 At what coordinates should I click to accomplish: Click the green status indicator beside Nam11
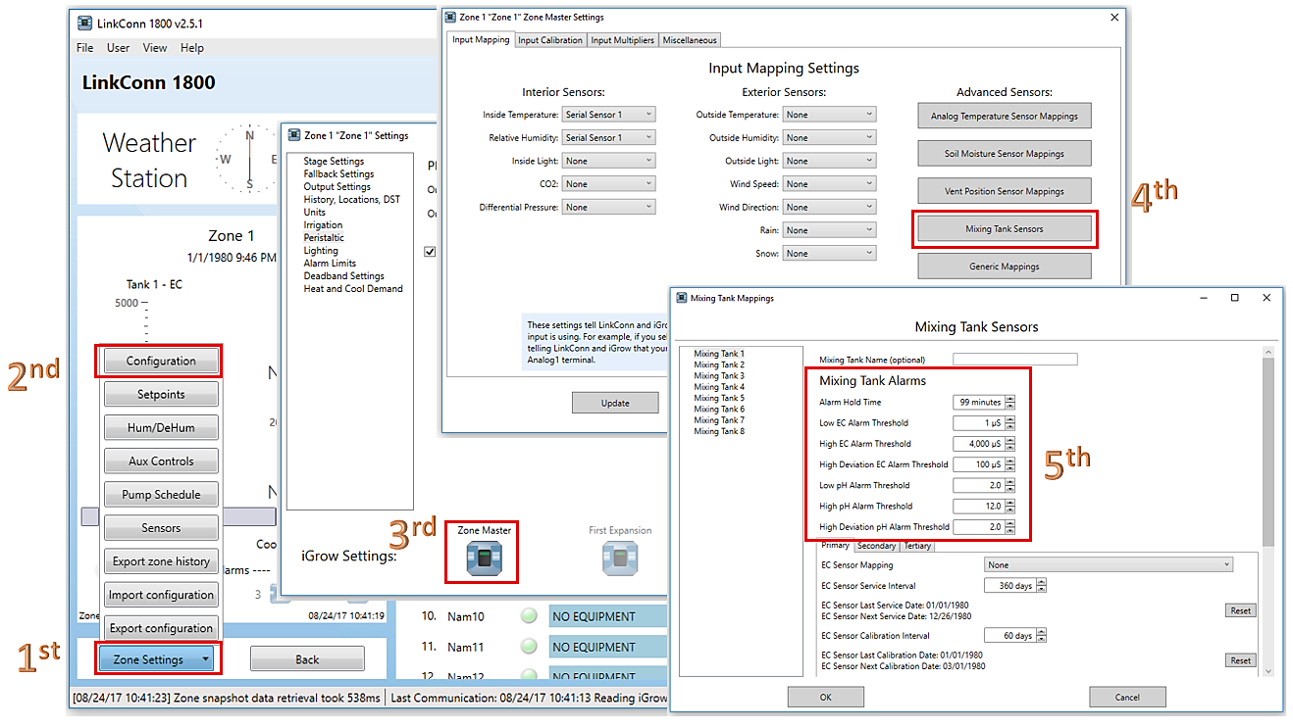tap(528, 647)
